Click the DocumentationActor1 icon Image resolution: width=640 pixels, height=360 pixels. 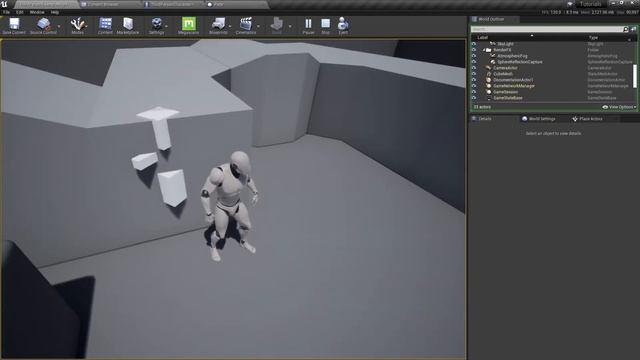(489, 80)
